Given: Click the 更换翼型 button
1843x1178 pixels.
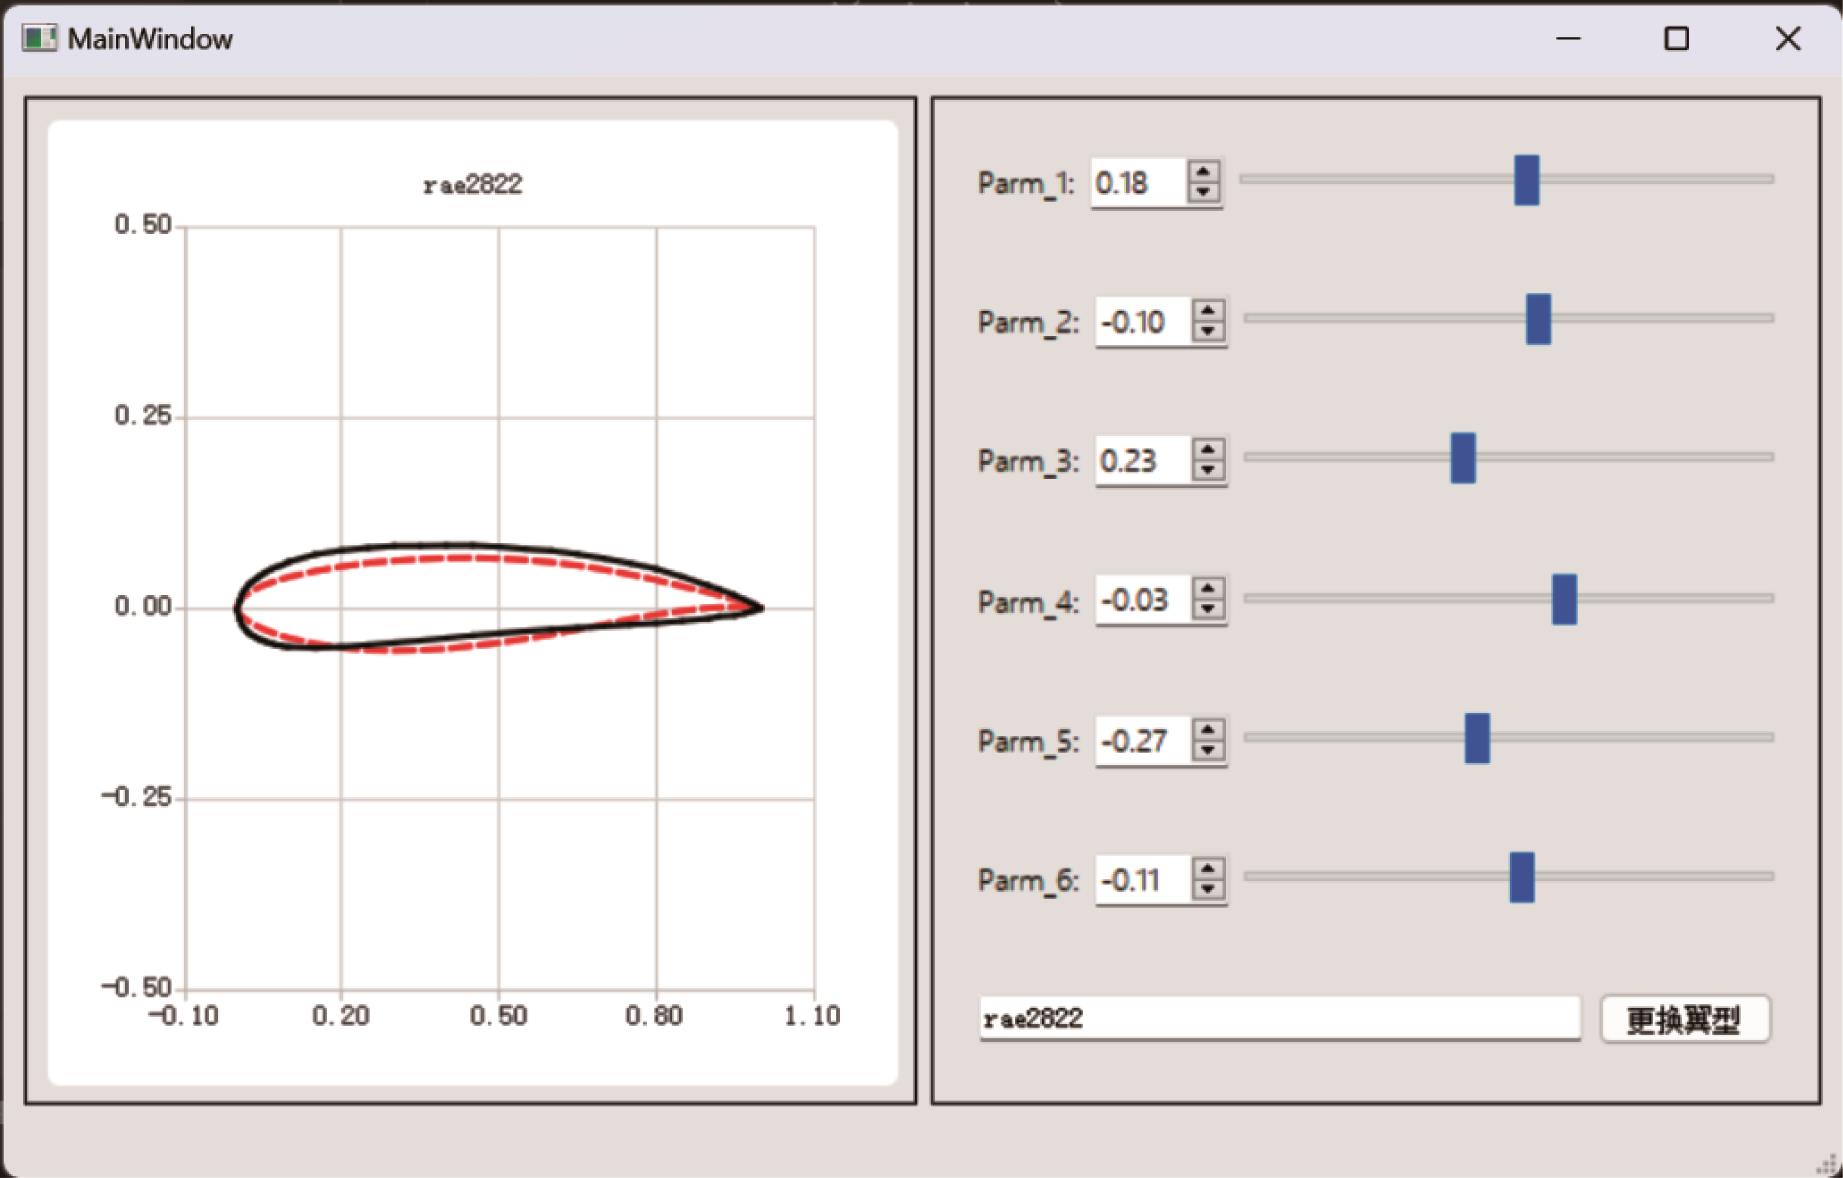Looking at the screenshot, I should pyautogui.click(x=1685, y=1019).
